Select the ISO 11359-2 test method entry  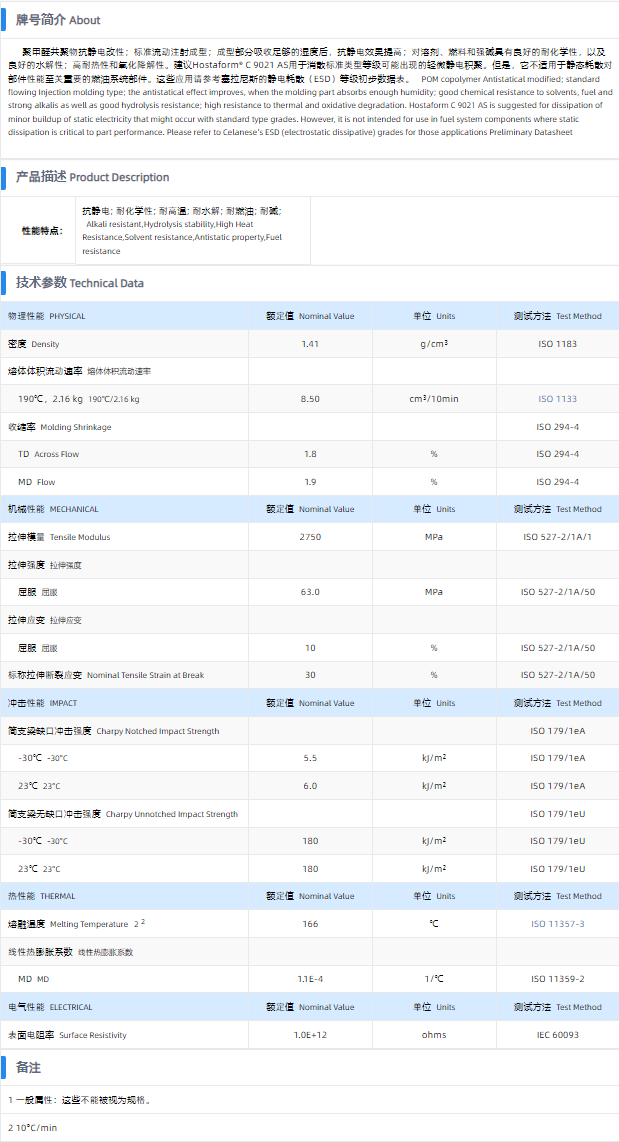point(558,979)
